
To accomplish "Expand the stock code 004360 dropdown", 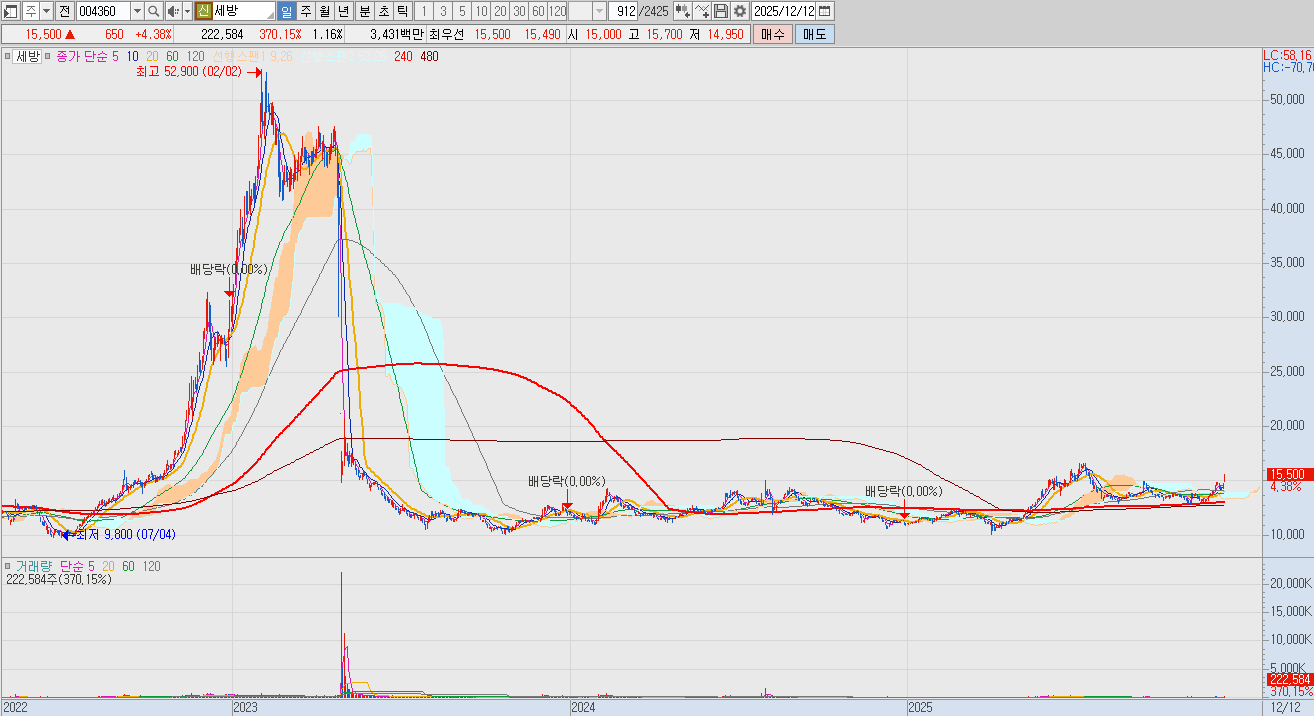I will tap(137, 11).
